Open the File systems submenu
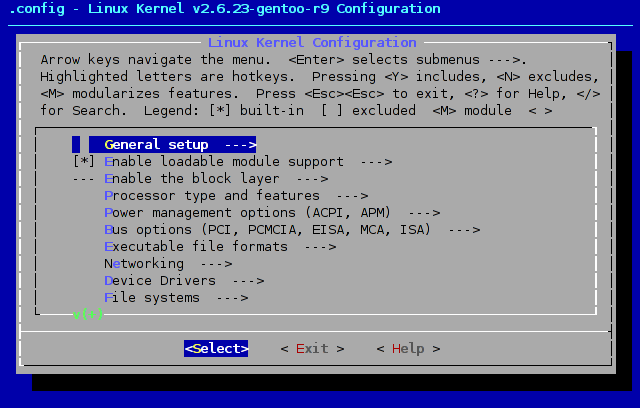 (176, 298)
